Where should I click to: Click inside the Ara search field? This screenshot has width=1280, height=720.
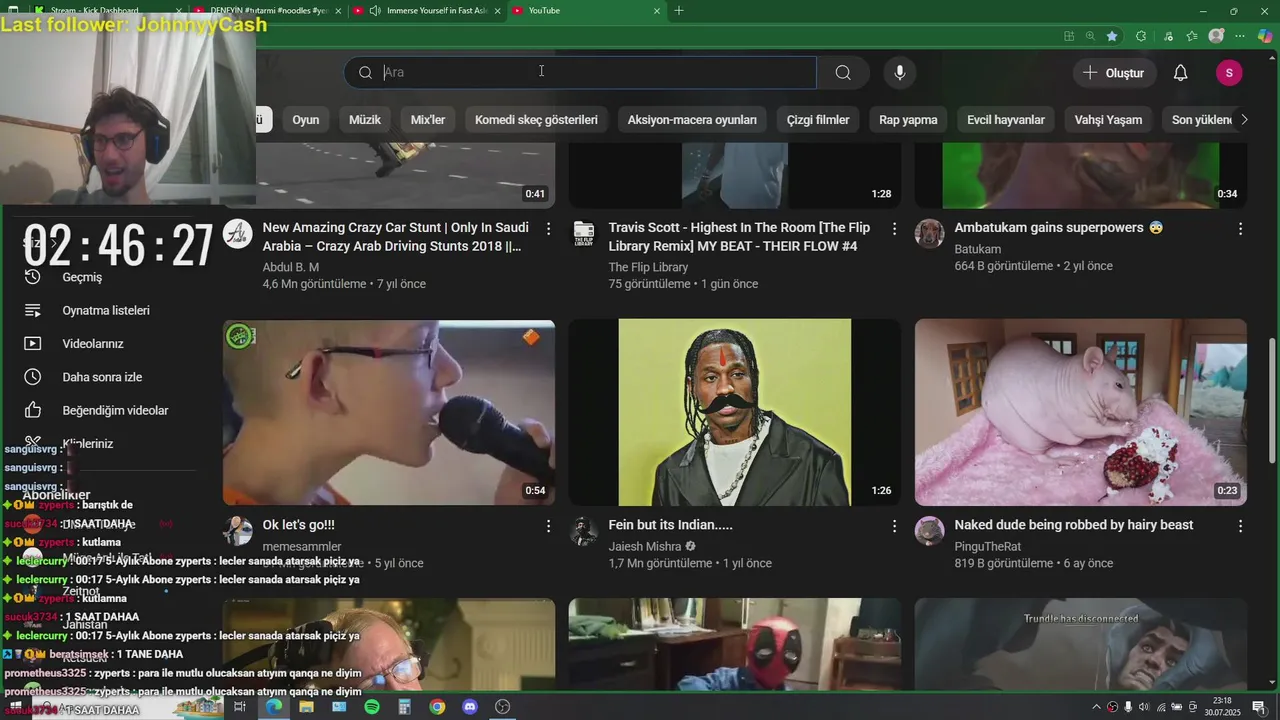(581, 72)
